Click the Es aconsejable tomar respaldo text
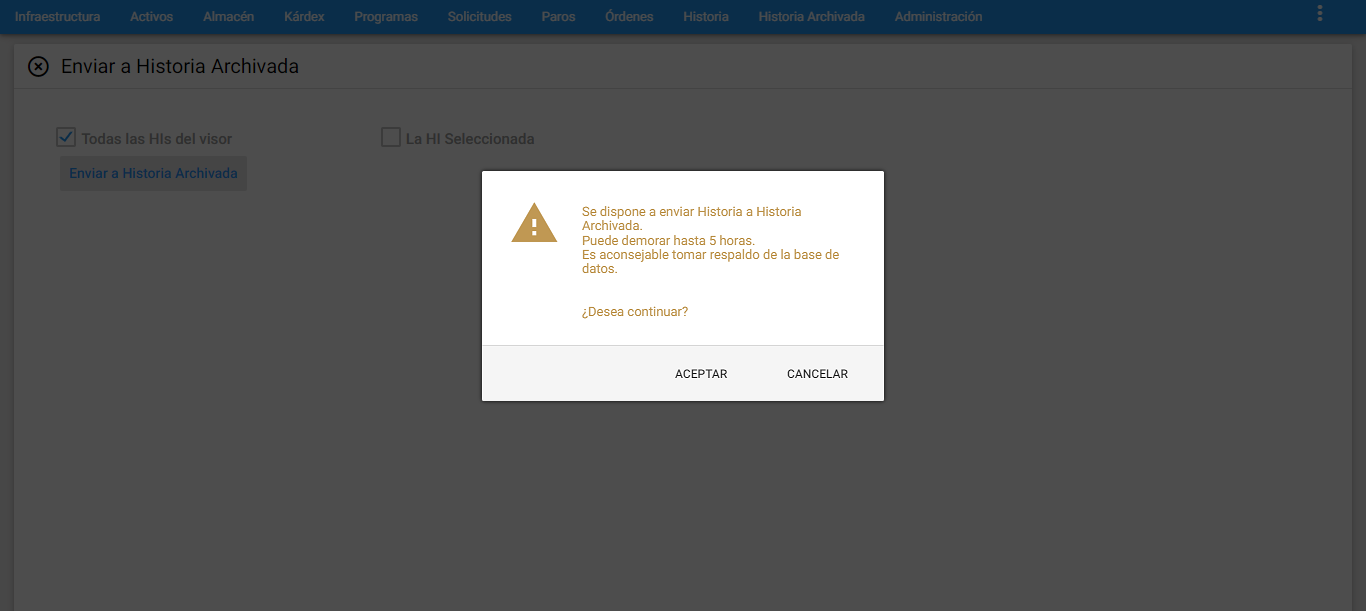 710,262
